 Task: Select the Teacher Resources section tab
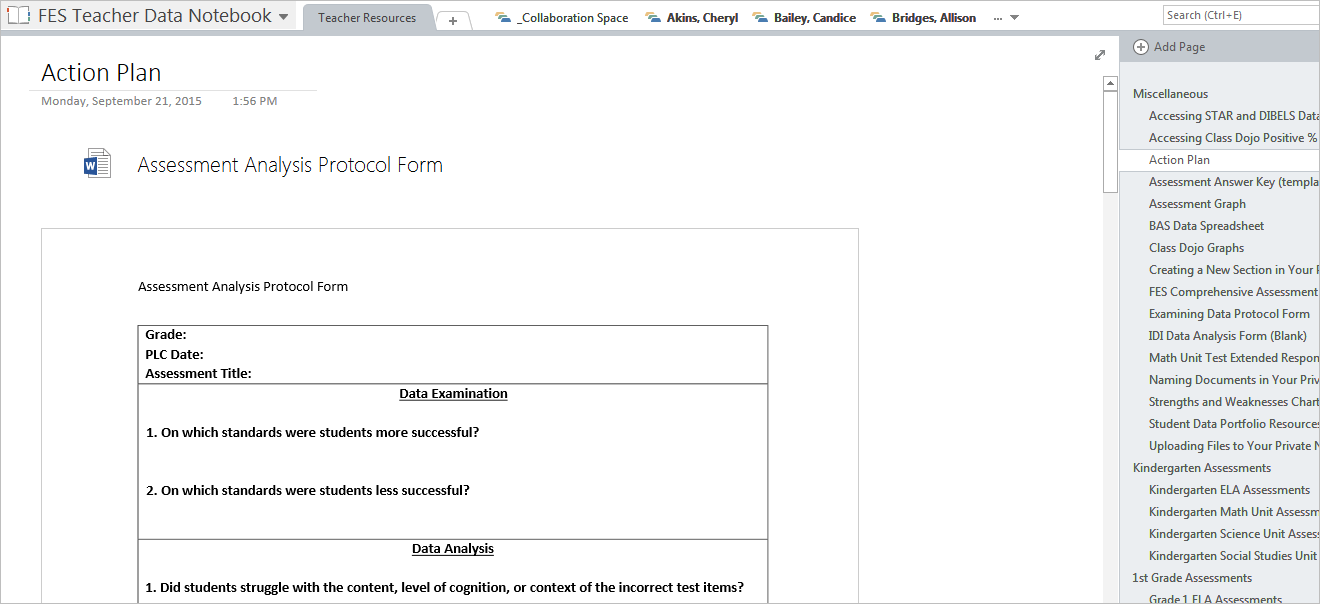367,18
